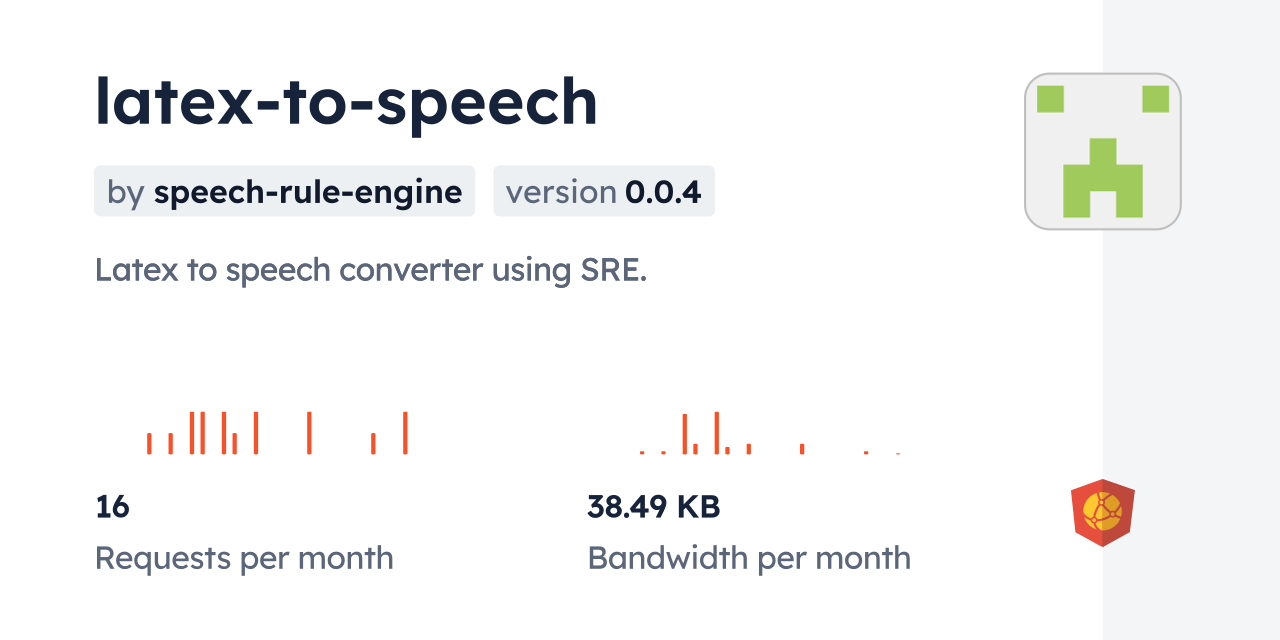
Task: Click the top-right green square of avatar
Action: (1155, 99)
